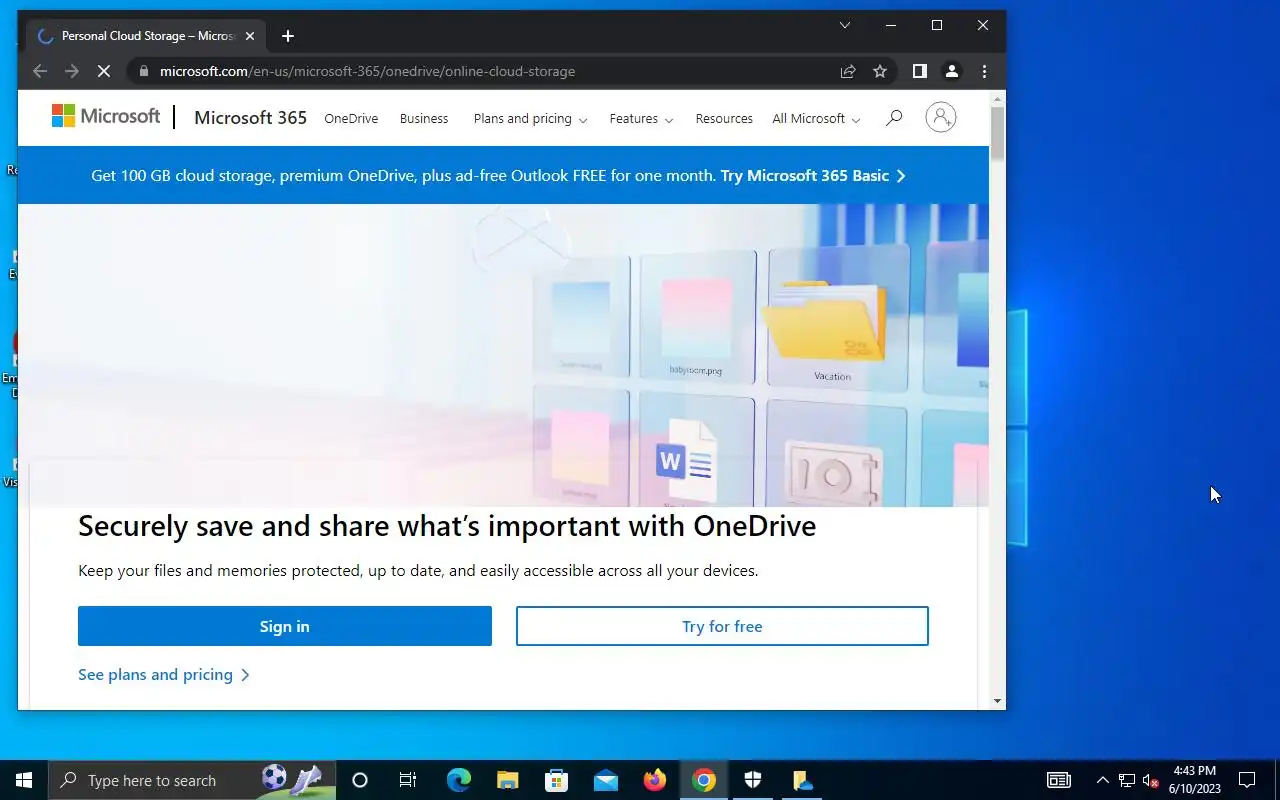
Task: Expand Features dropdown menu
Action: pos(641,118)
